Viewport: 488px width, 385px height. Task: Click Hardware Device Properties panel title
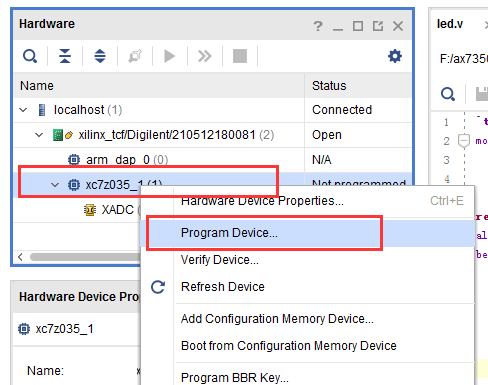click(79, 297)
